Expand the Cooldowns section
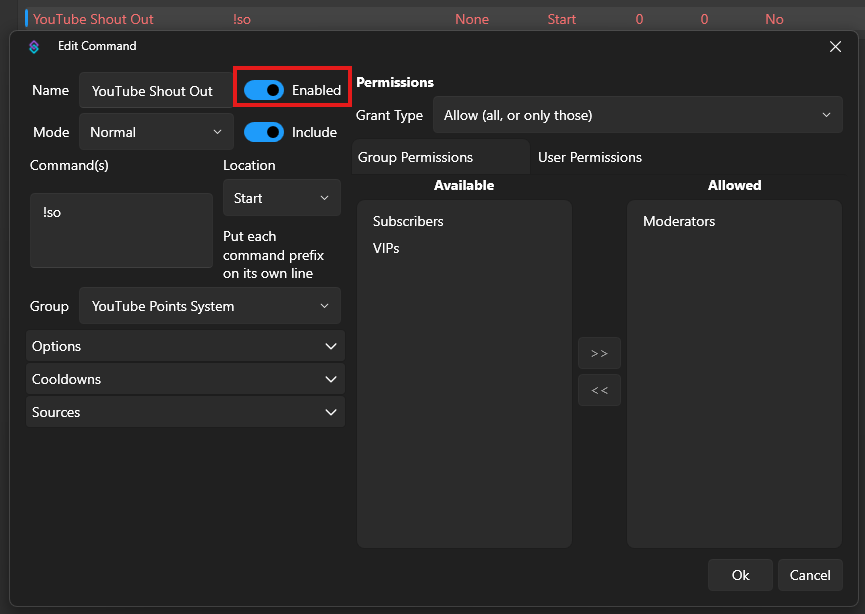This screenshot has width=865, height=614. pyautogui.click(x=185, y=379)
